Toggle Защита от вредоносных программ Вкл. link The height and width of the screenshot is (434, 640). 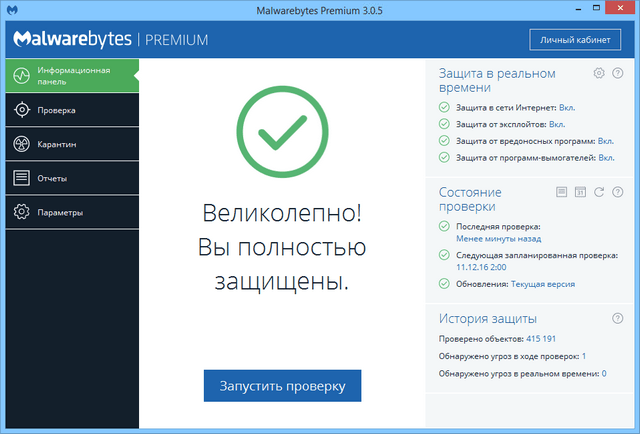(x=606, y=141)
